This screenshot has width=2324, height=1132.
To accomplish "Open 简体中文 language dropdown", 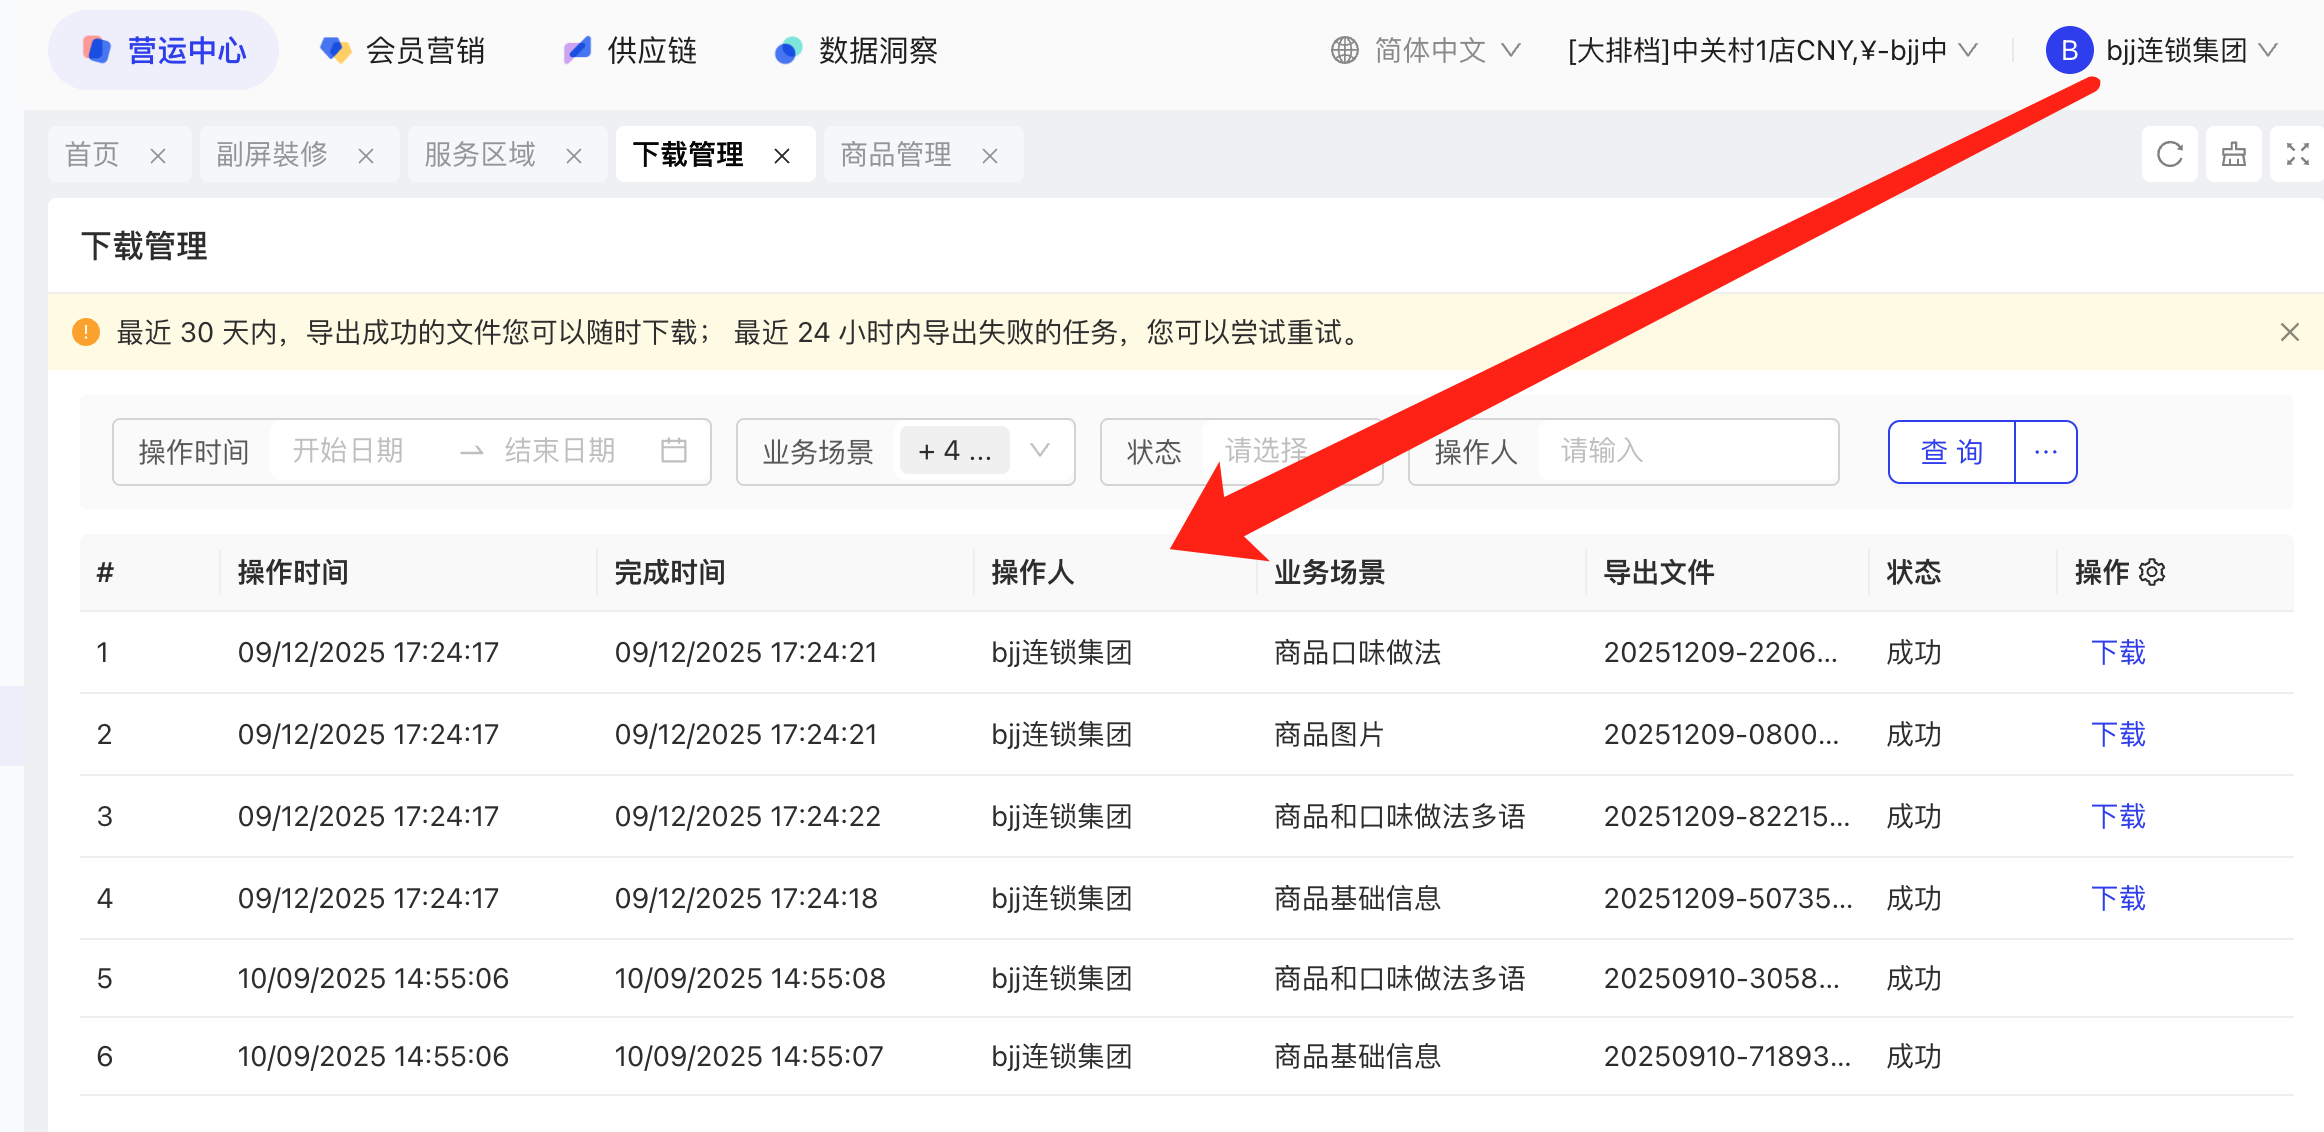I will [1430, 50].
